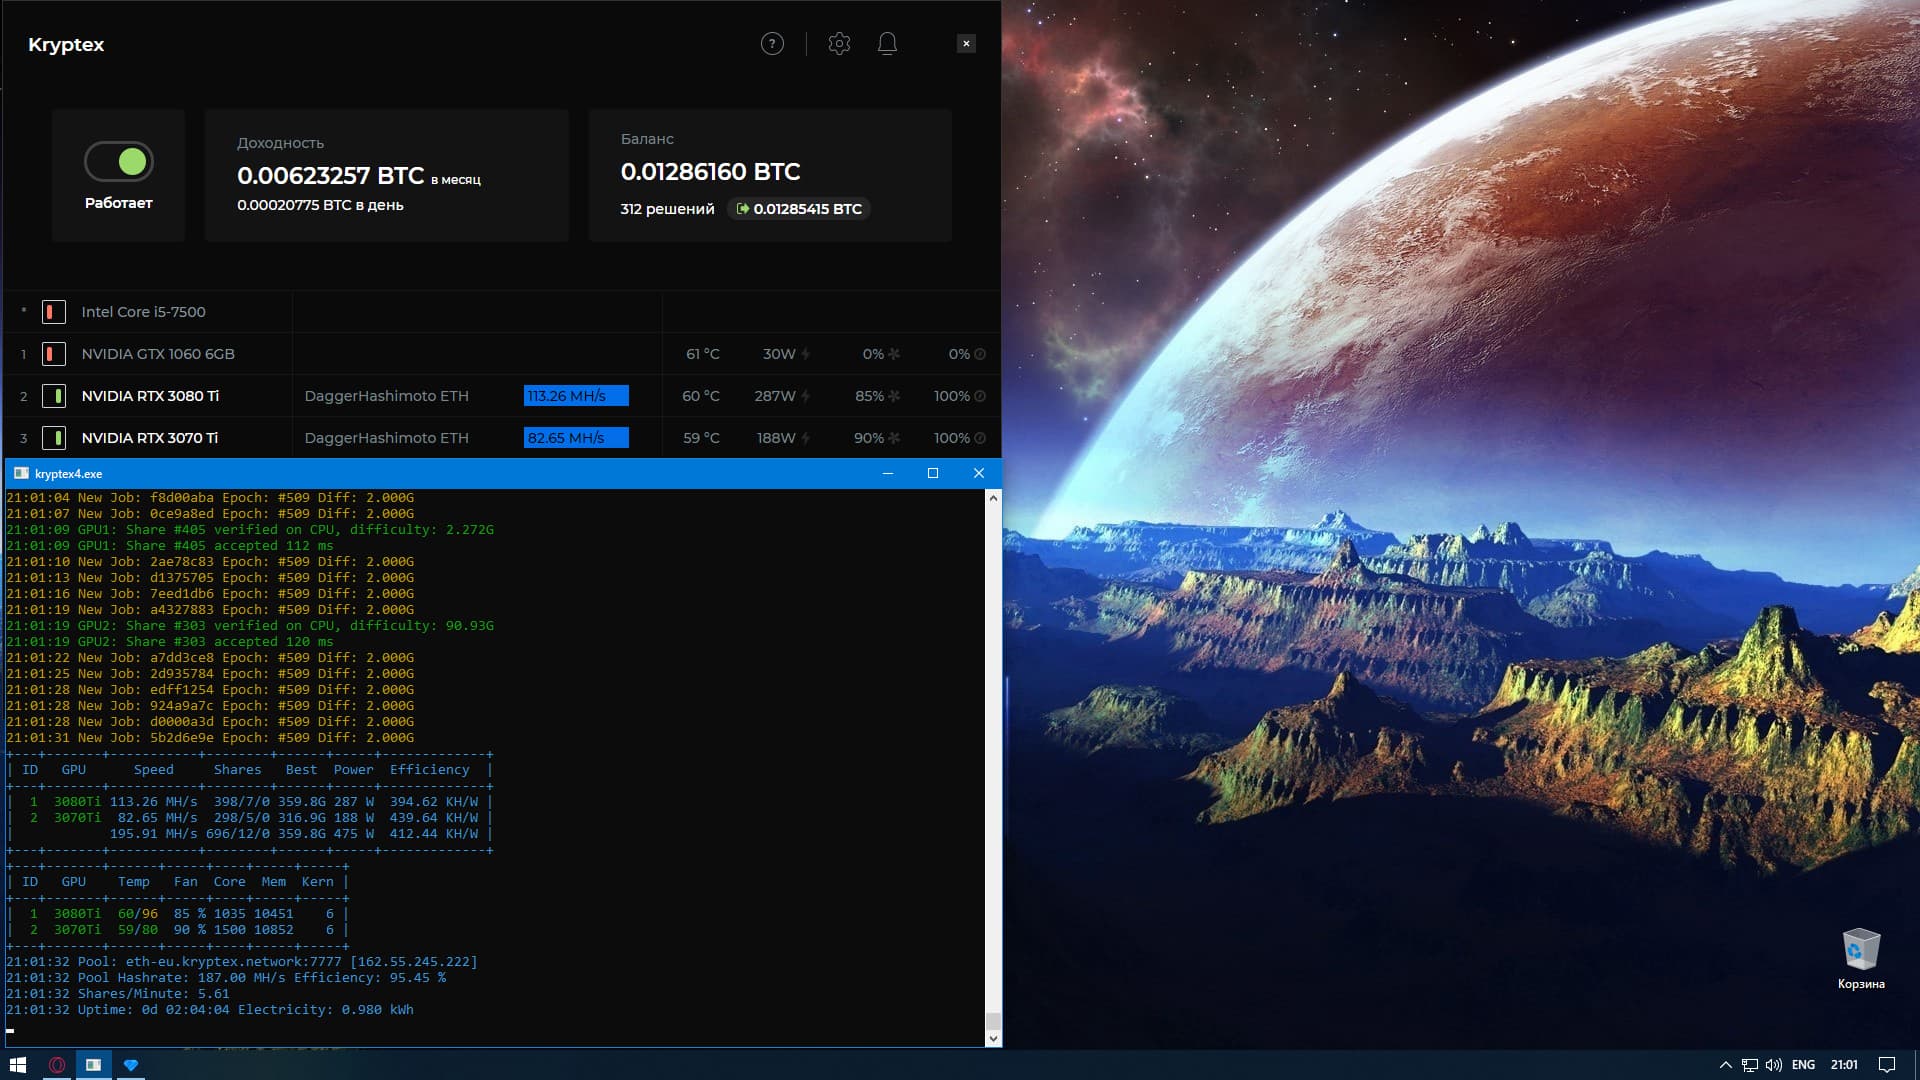Click the 0.01286160 BTC balance value
Image resolution: width=1920 pixels, height=1080 pixels.
710,172
